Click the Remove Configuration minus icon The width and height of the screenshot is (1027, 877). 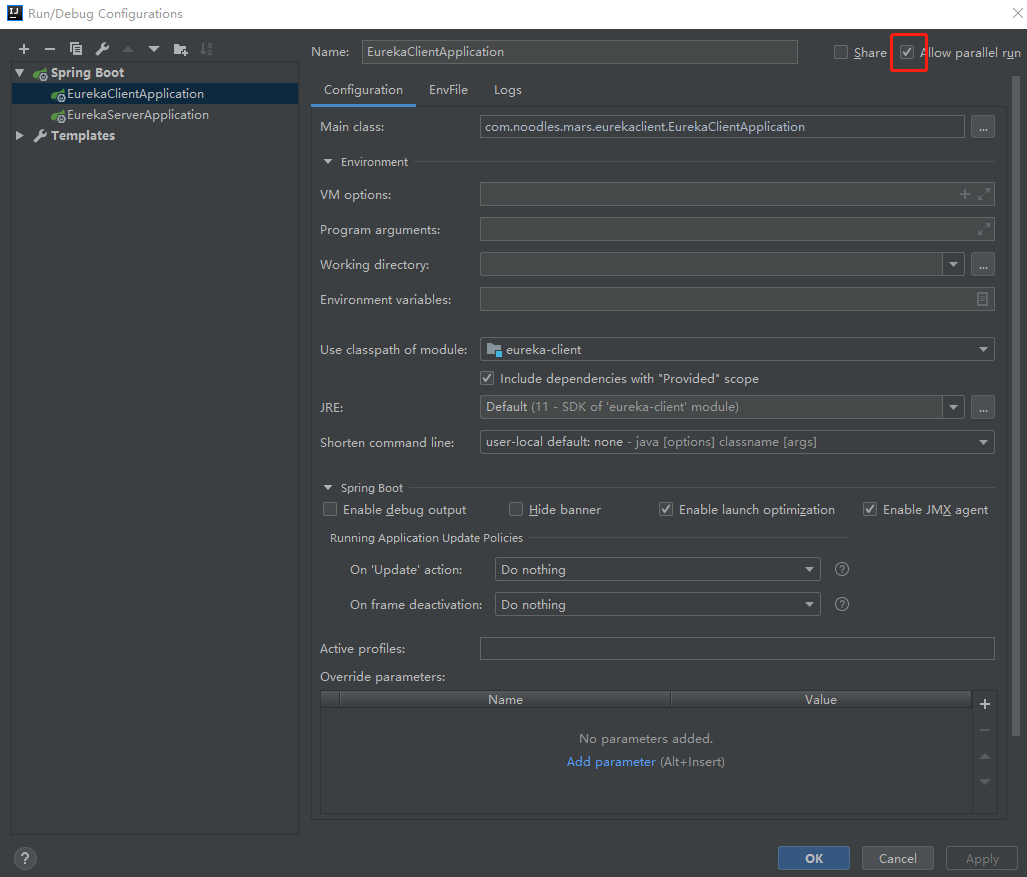coord(50,49)
